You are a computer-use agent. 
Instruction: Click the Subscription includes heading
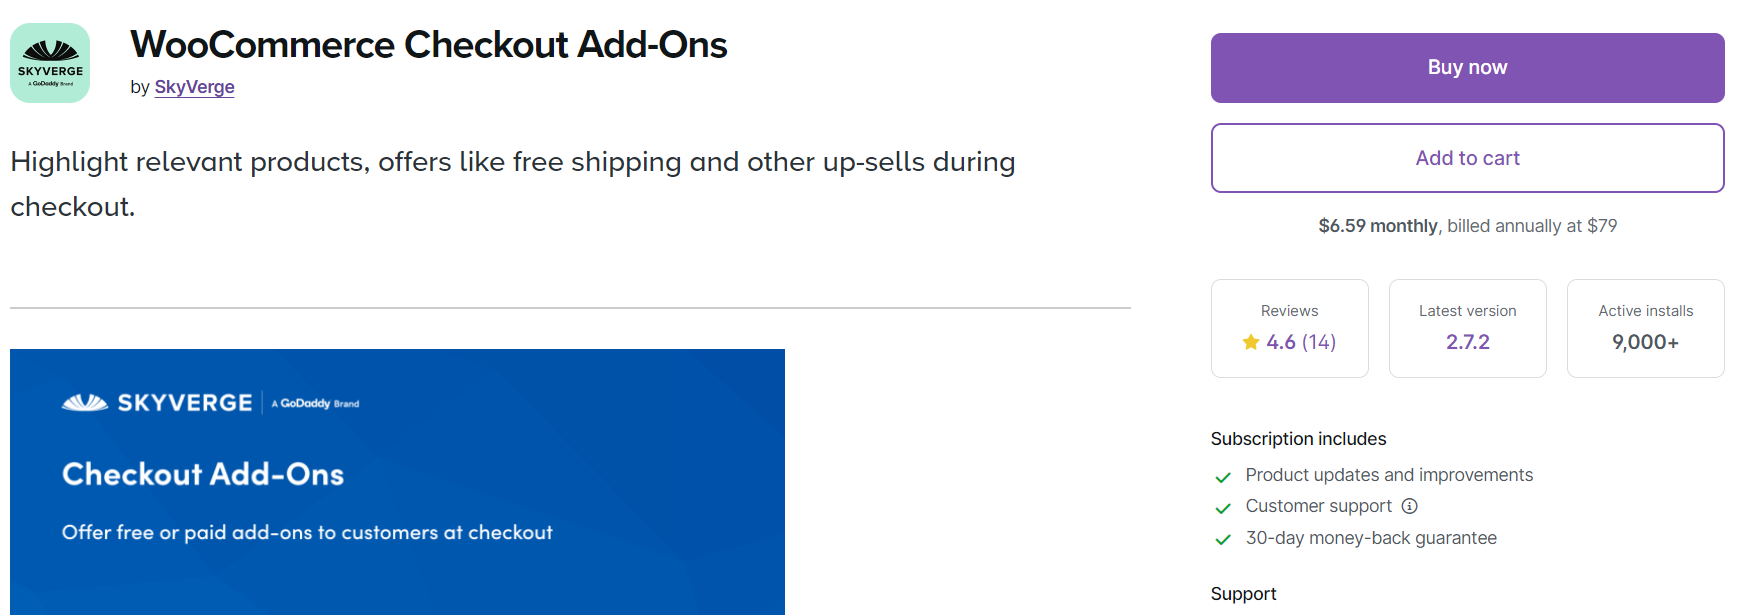click(1298, 439)
